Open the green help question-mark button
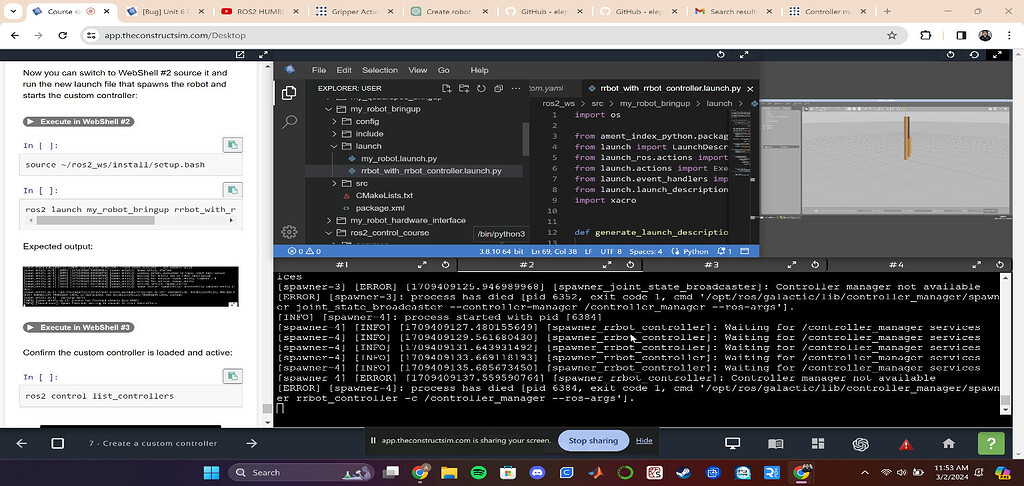 (991, 444)
